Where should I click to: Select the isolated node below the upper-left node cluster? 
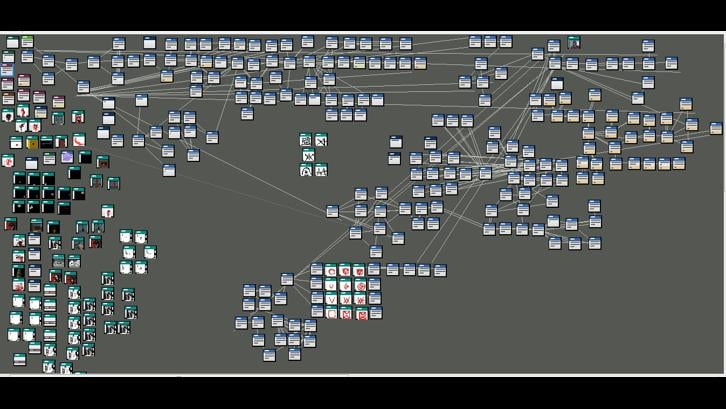169,170
